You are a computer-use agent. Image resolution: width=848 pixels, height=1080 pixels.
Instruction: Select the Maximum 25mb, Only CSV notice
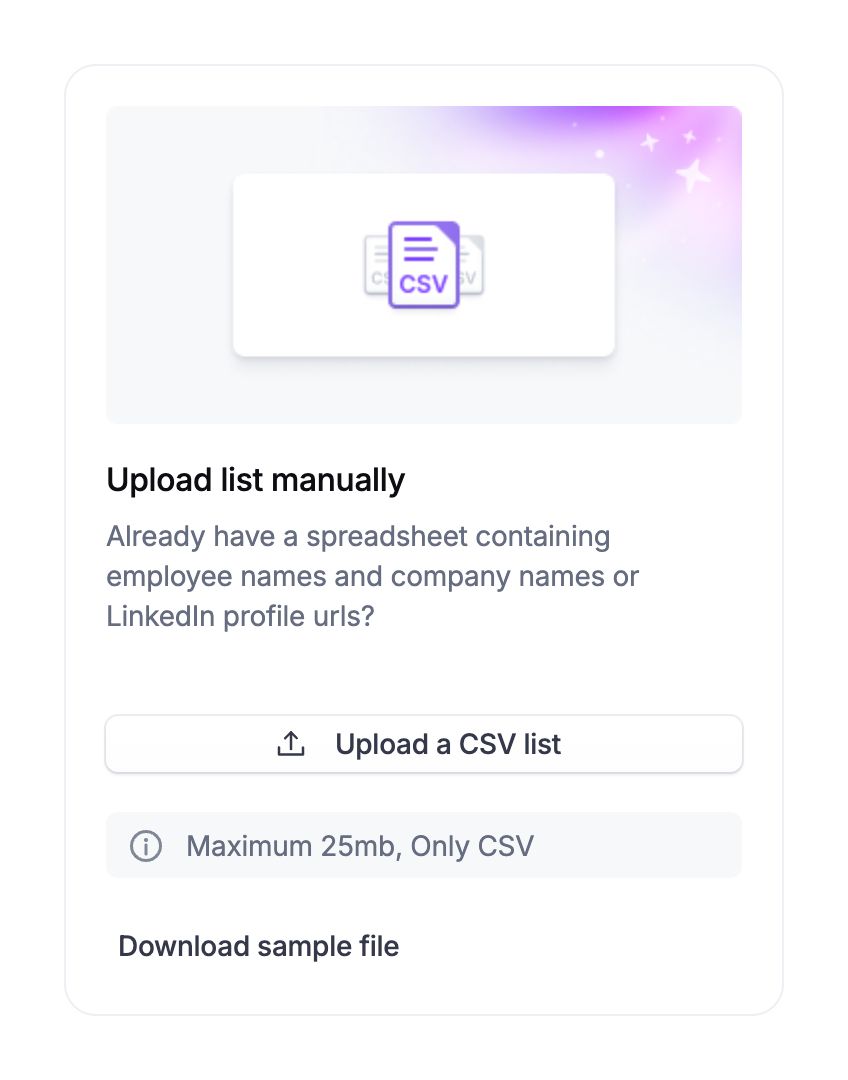point(360,846)
